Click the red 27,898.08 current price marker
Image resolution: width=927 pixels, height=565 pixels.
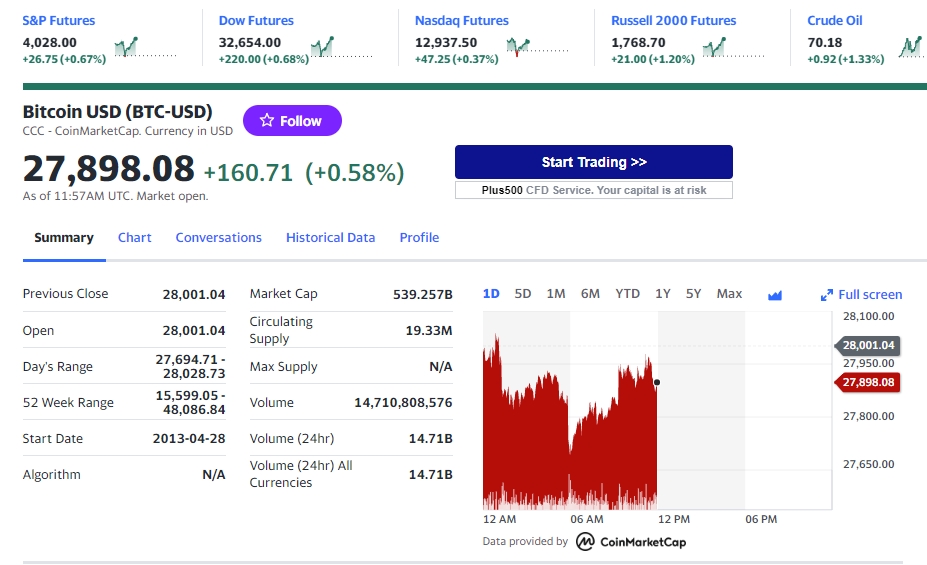(x=867, y=382)
